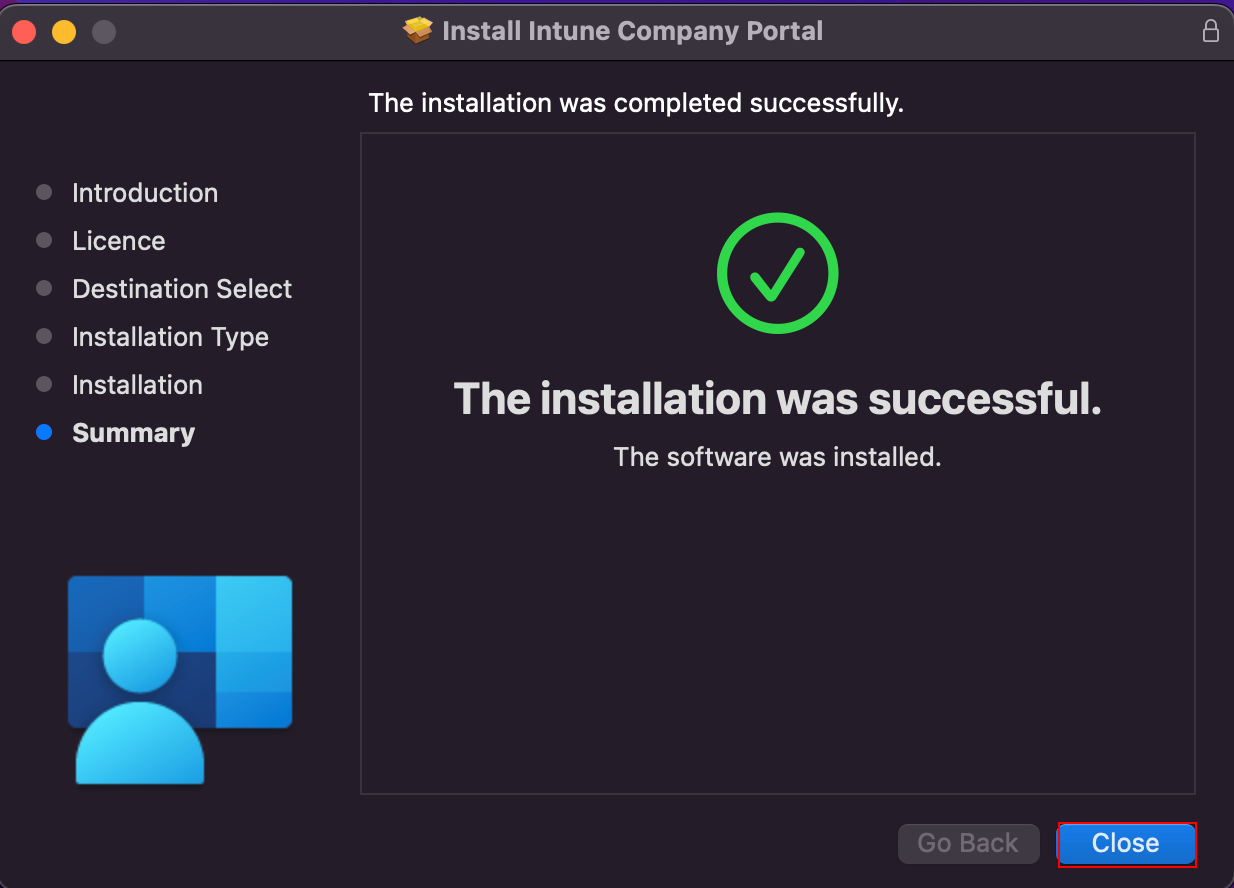Select the Introduction step in sidebar

point(145,193)
